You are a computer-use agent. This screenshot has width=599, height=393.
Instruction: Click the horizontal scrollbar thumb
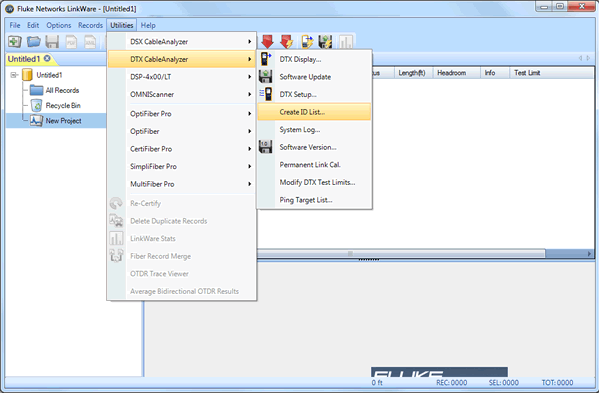pos(401,253)
